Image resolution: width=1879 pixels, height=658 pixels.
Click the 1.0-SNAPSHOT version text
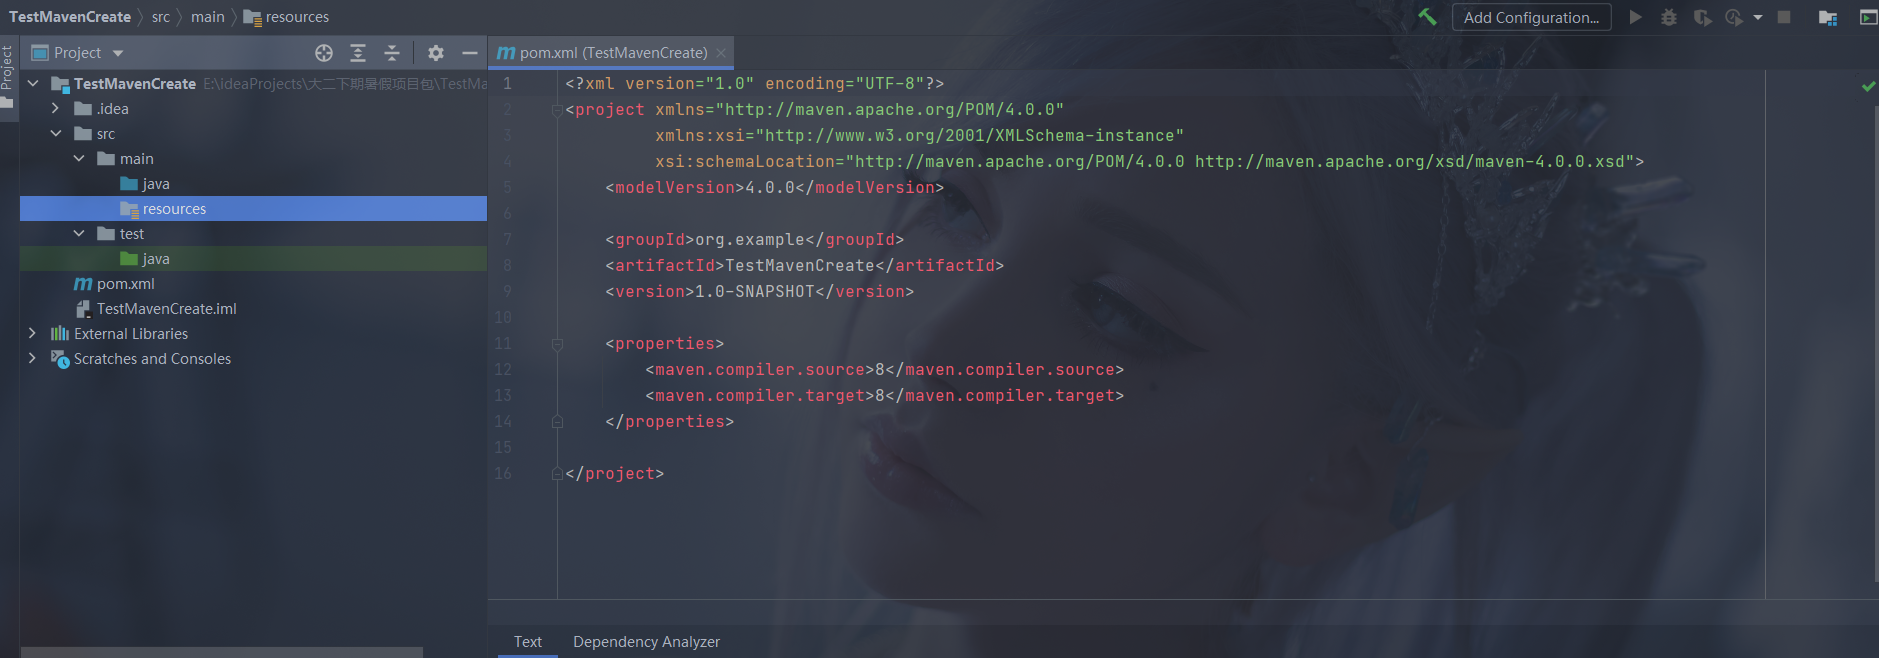point(755,292)
